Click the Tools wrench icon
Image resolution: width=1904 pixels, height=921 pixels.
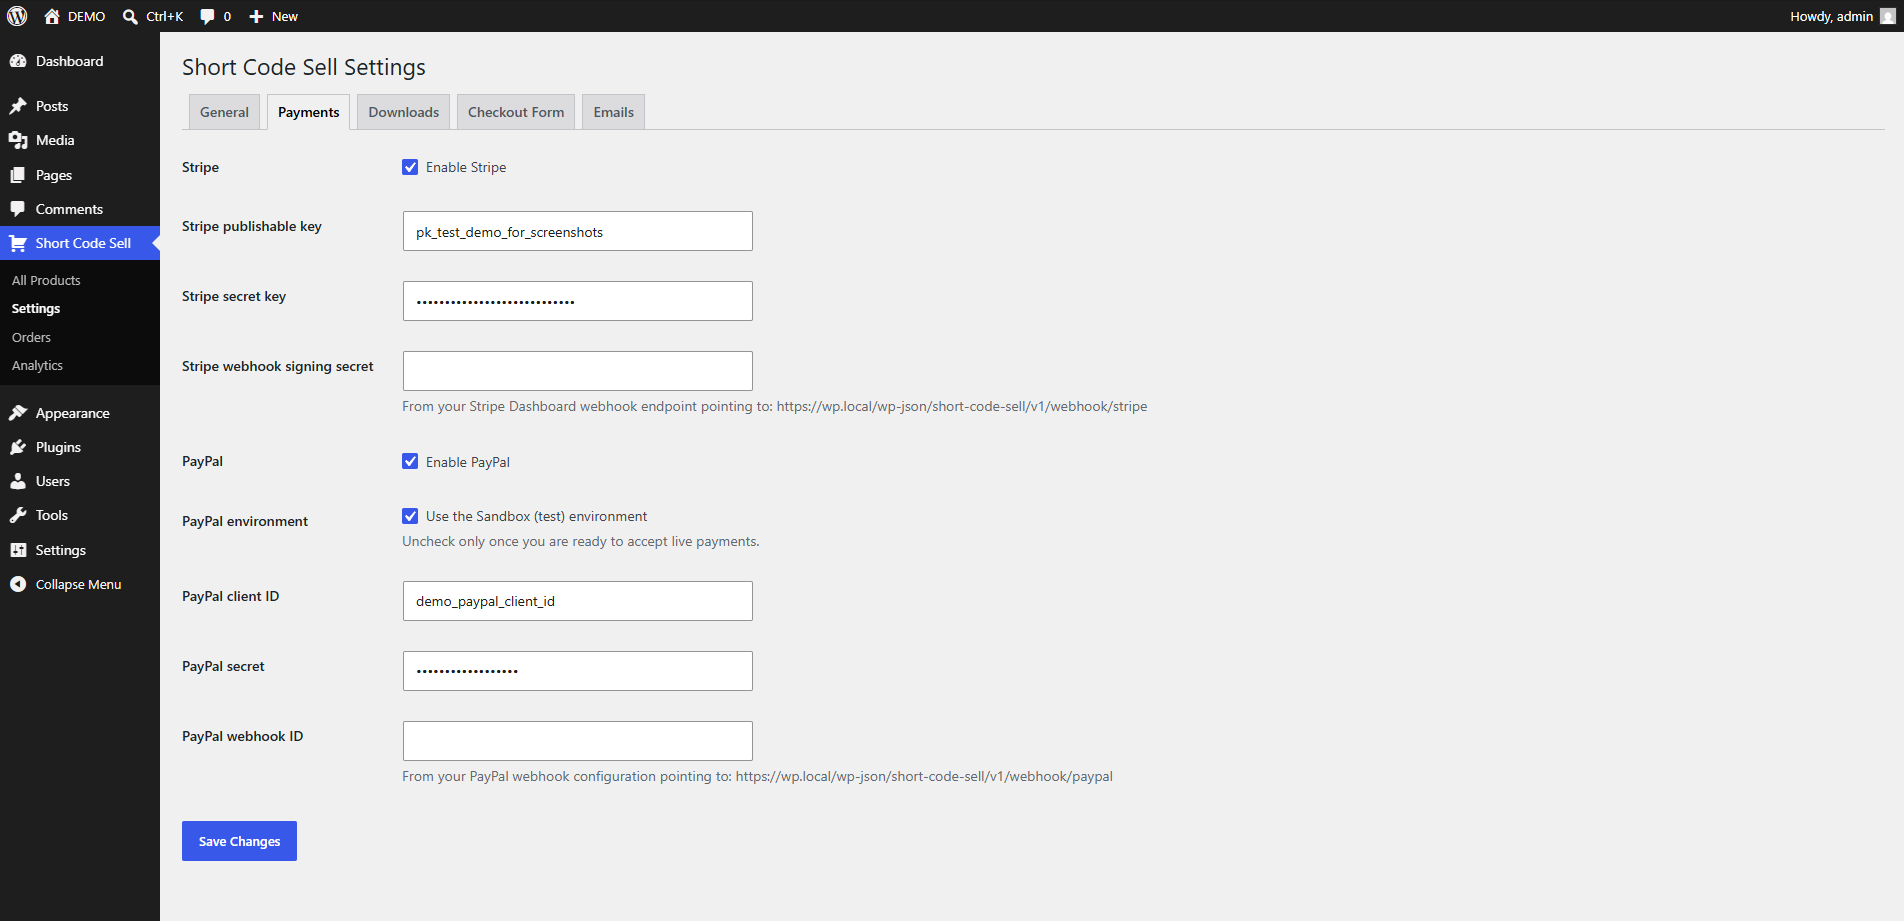pyautogui.click(x=18, y=515)
